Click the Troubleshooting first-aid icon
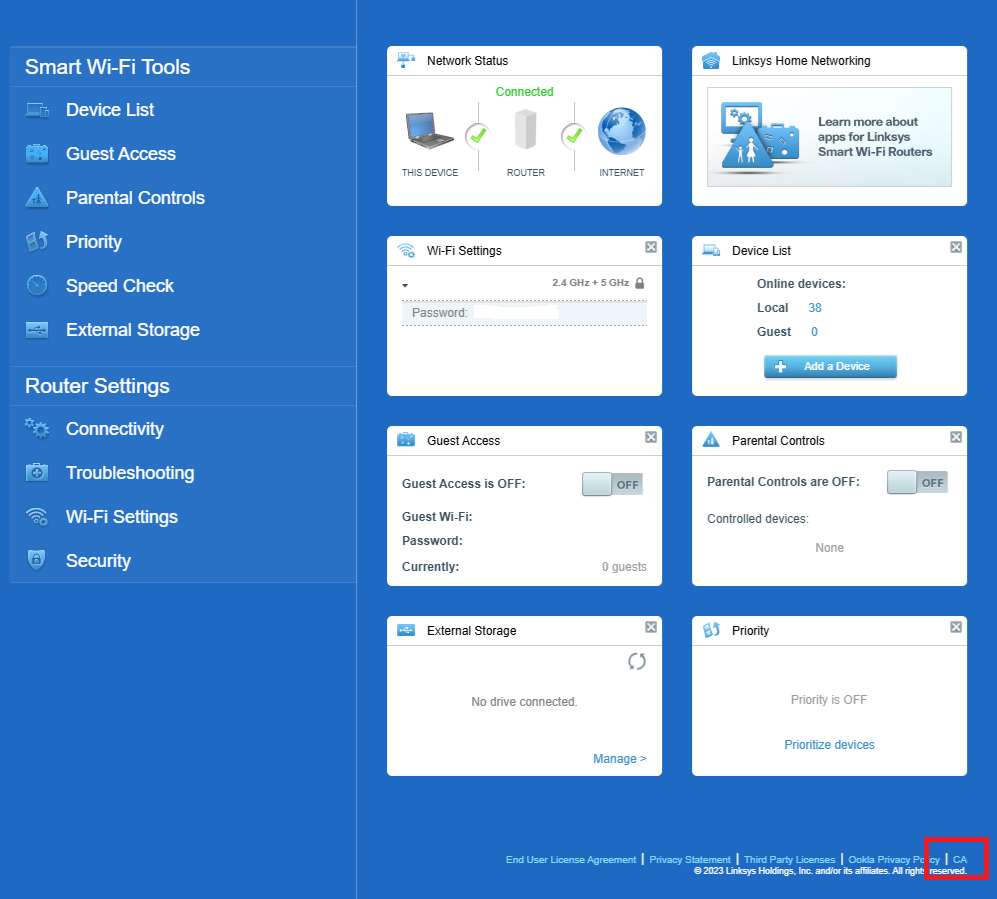The width and height of the screenshot is (997, 899). (37, 473)
